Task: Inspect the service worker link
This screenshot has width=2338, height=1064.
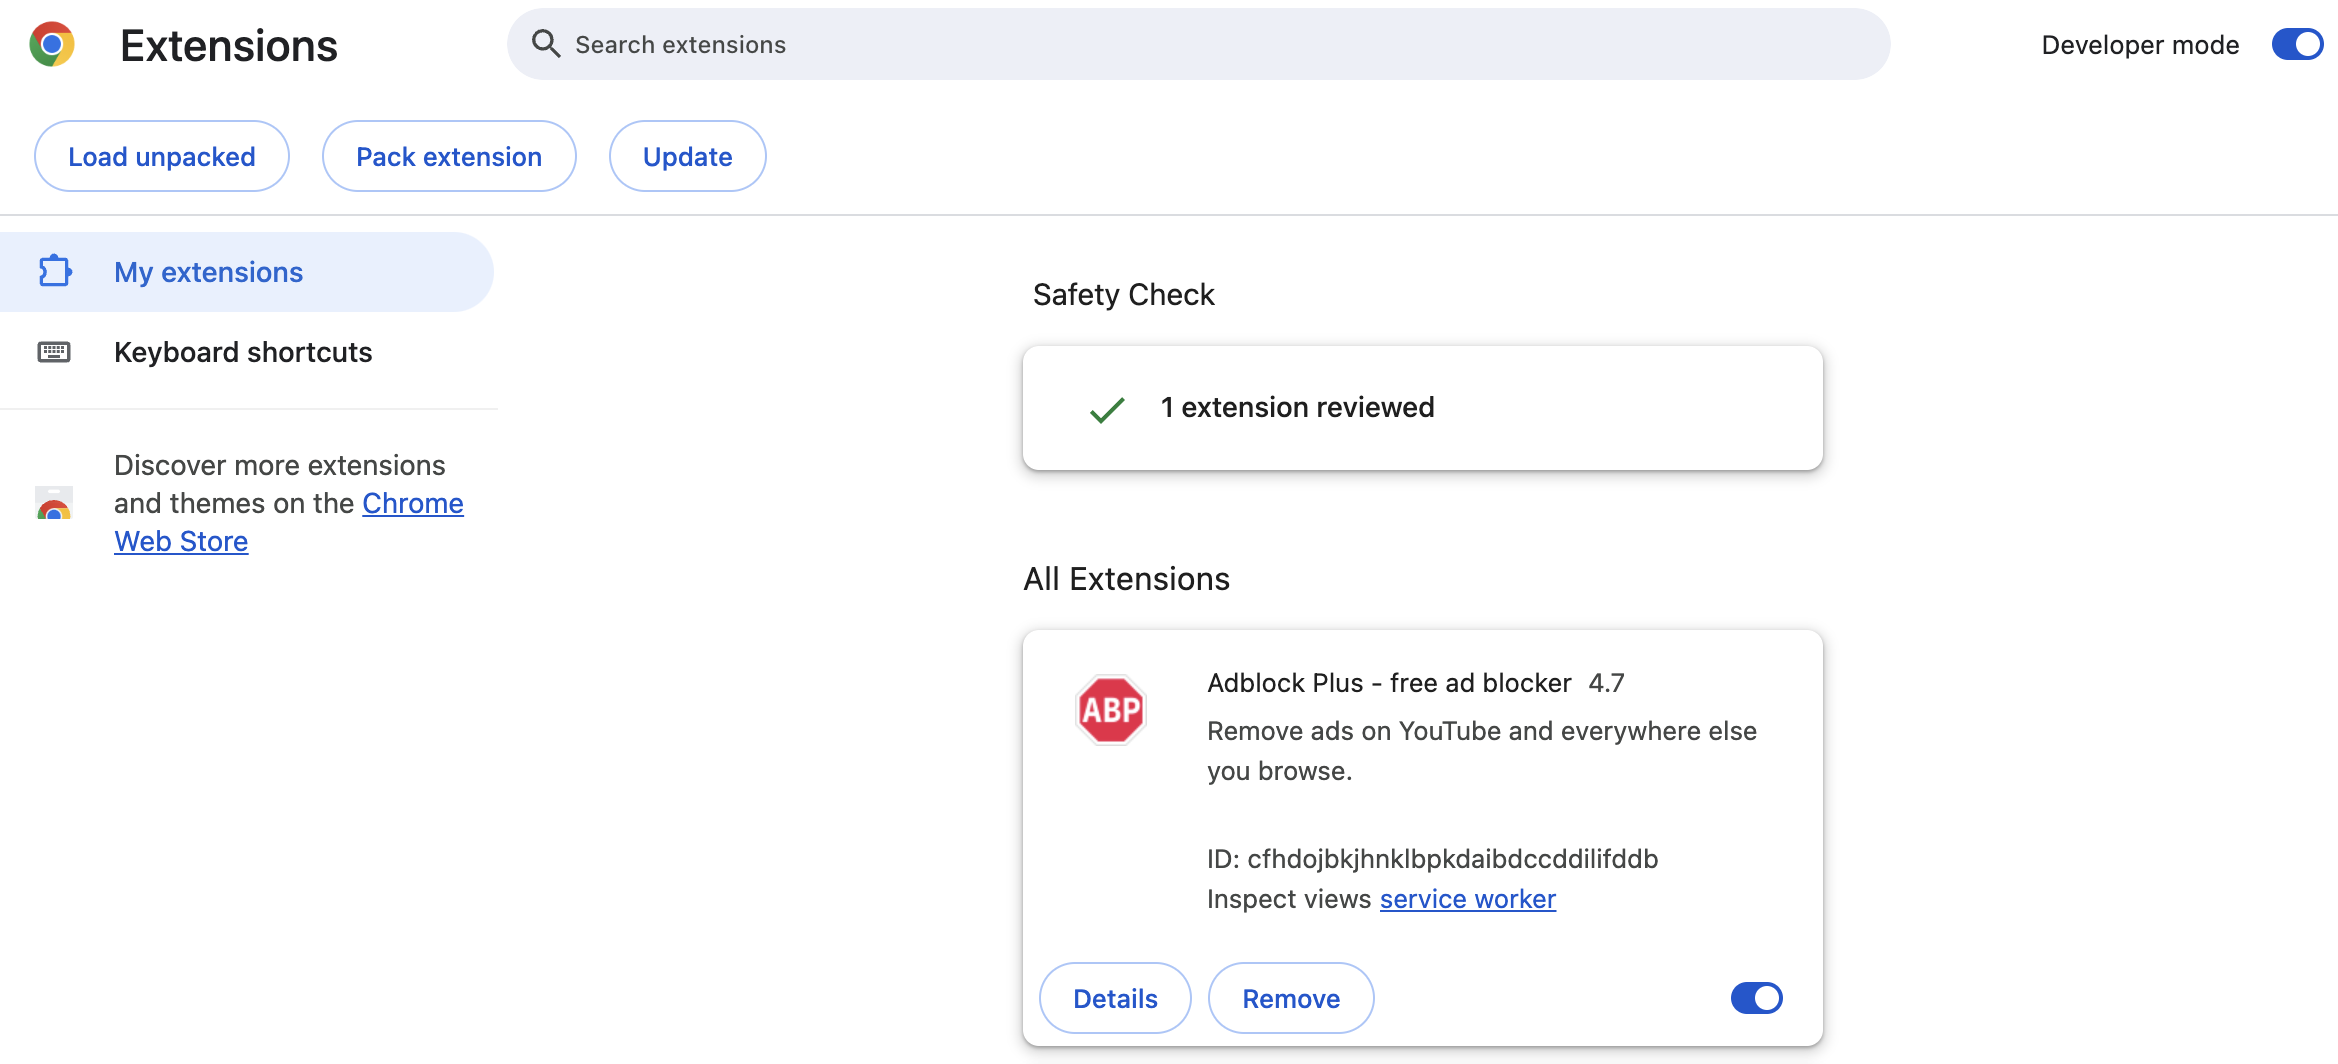Action: pos(1468,899)
